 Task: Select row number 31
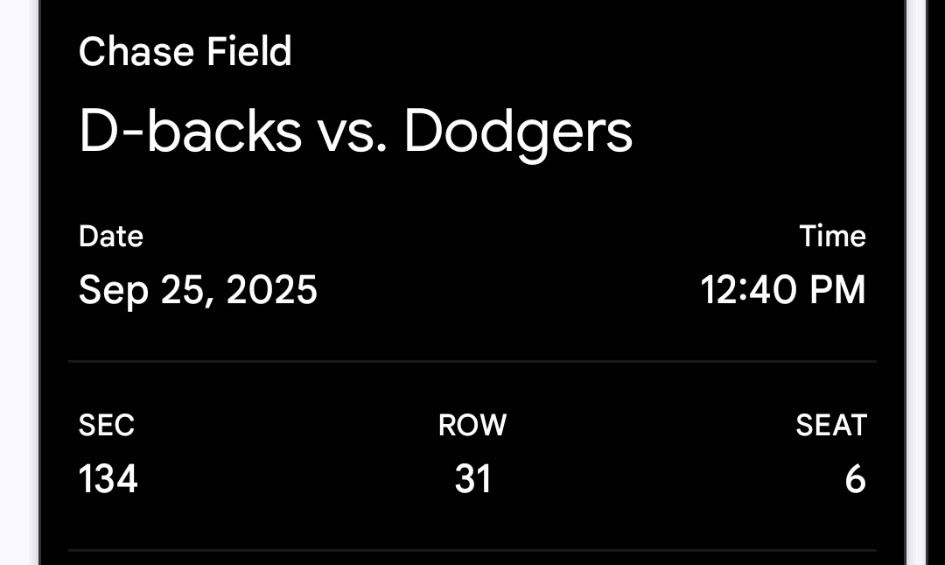pyautogui.click(x=472, y=479)
